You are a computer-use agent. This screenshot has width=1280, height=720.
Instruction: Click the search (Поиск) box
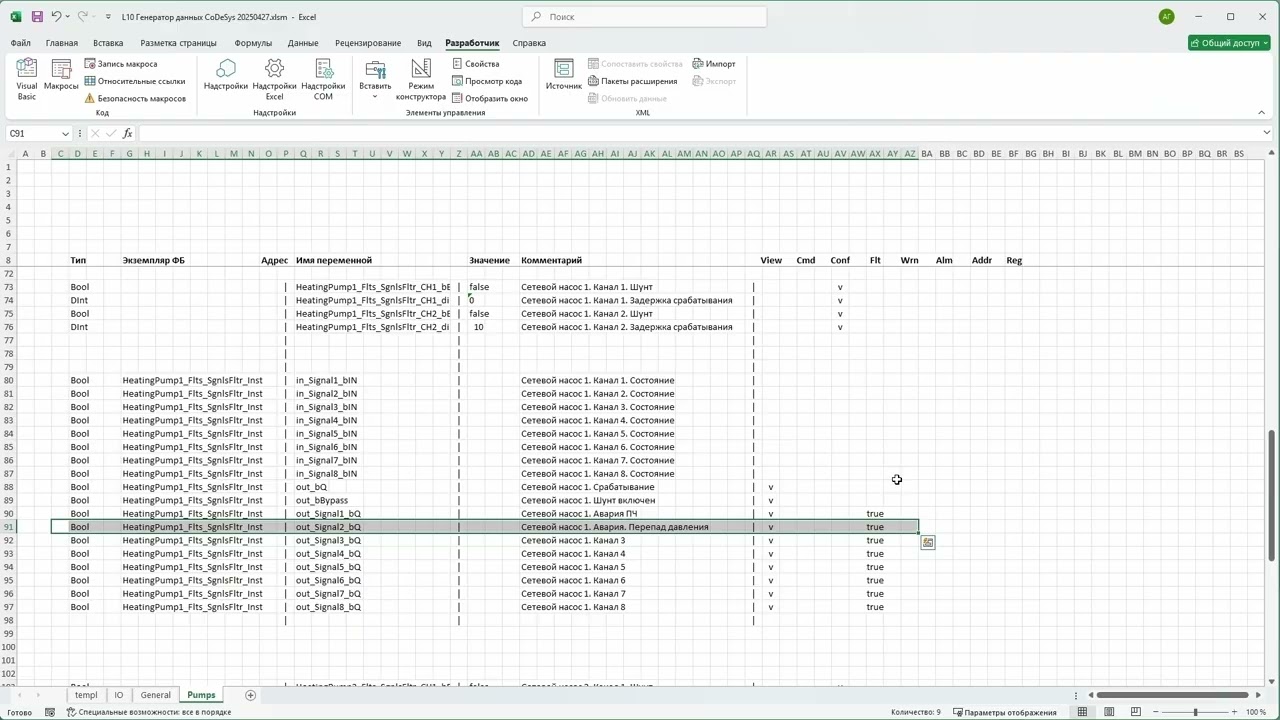pyautogui.click(x=644, y=17)
